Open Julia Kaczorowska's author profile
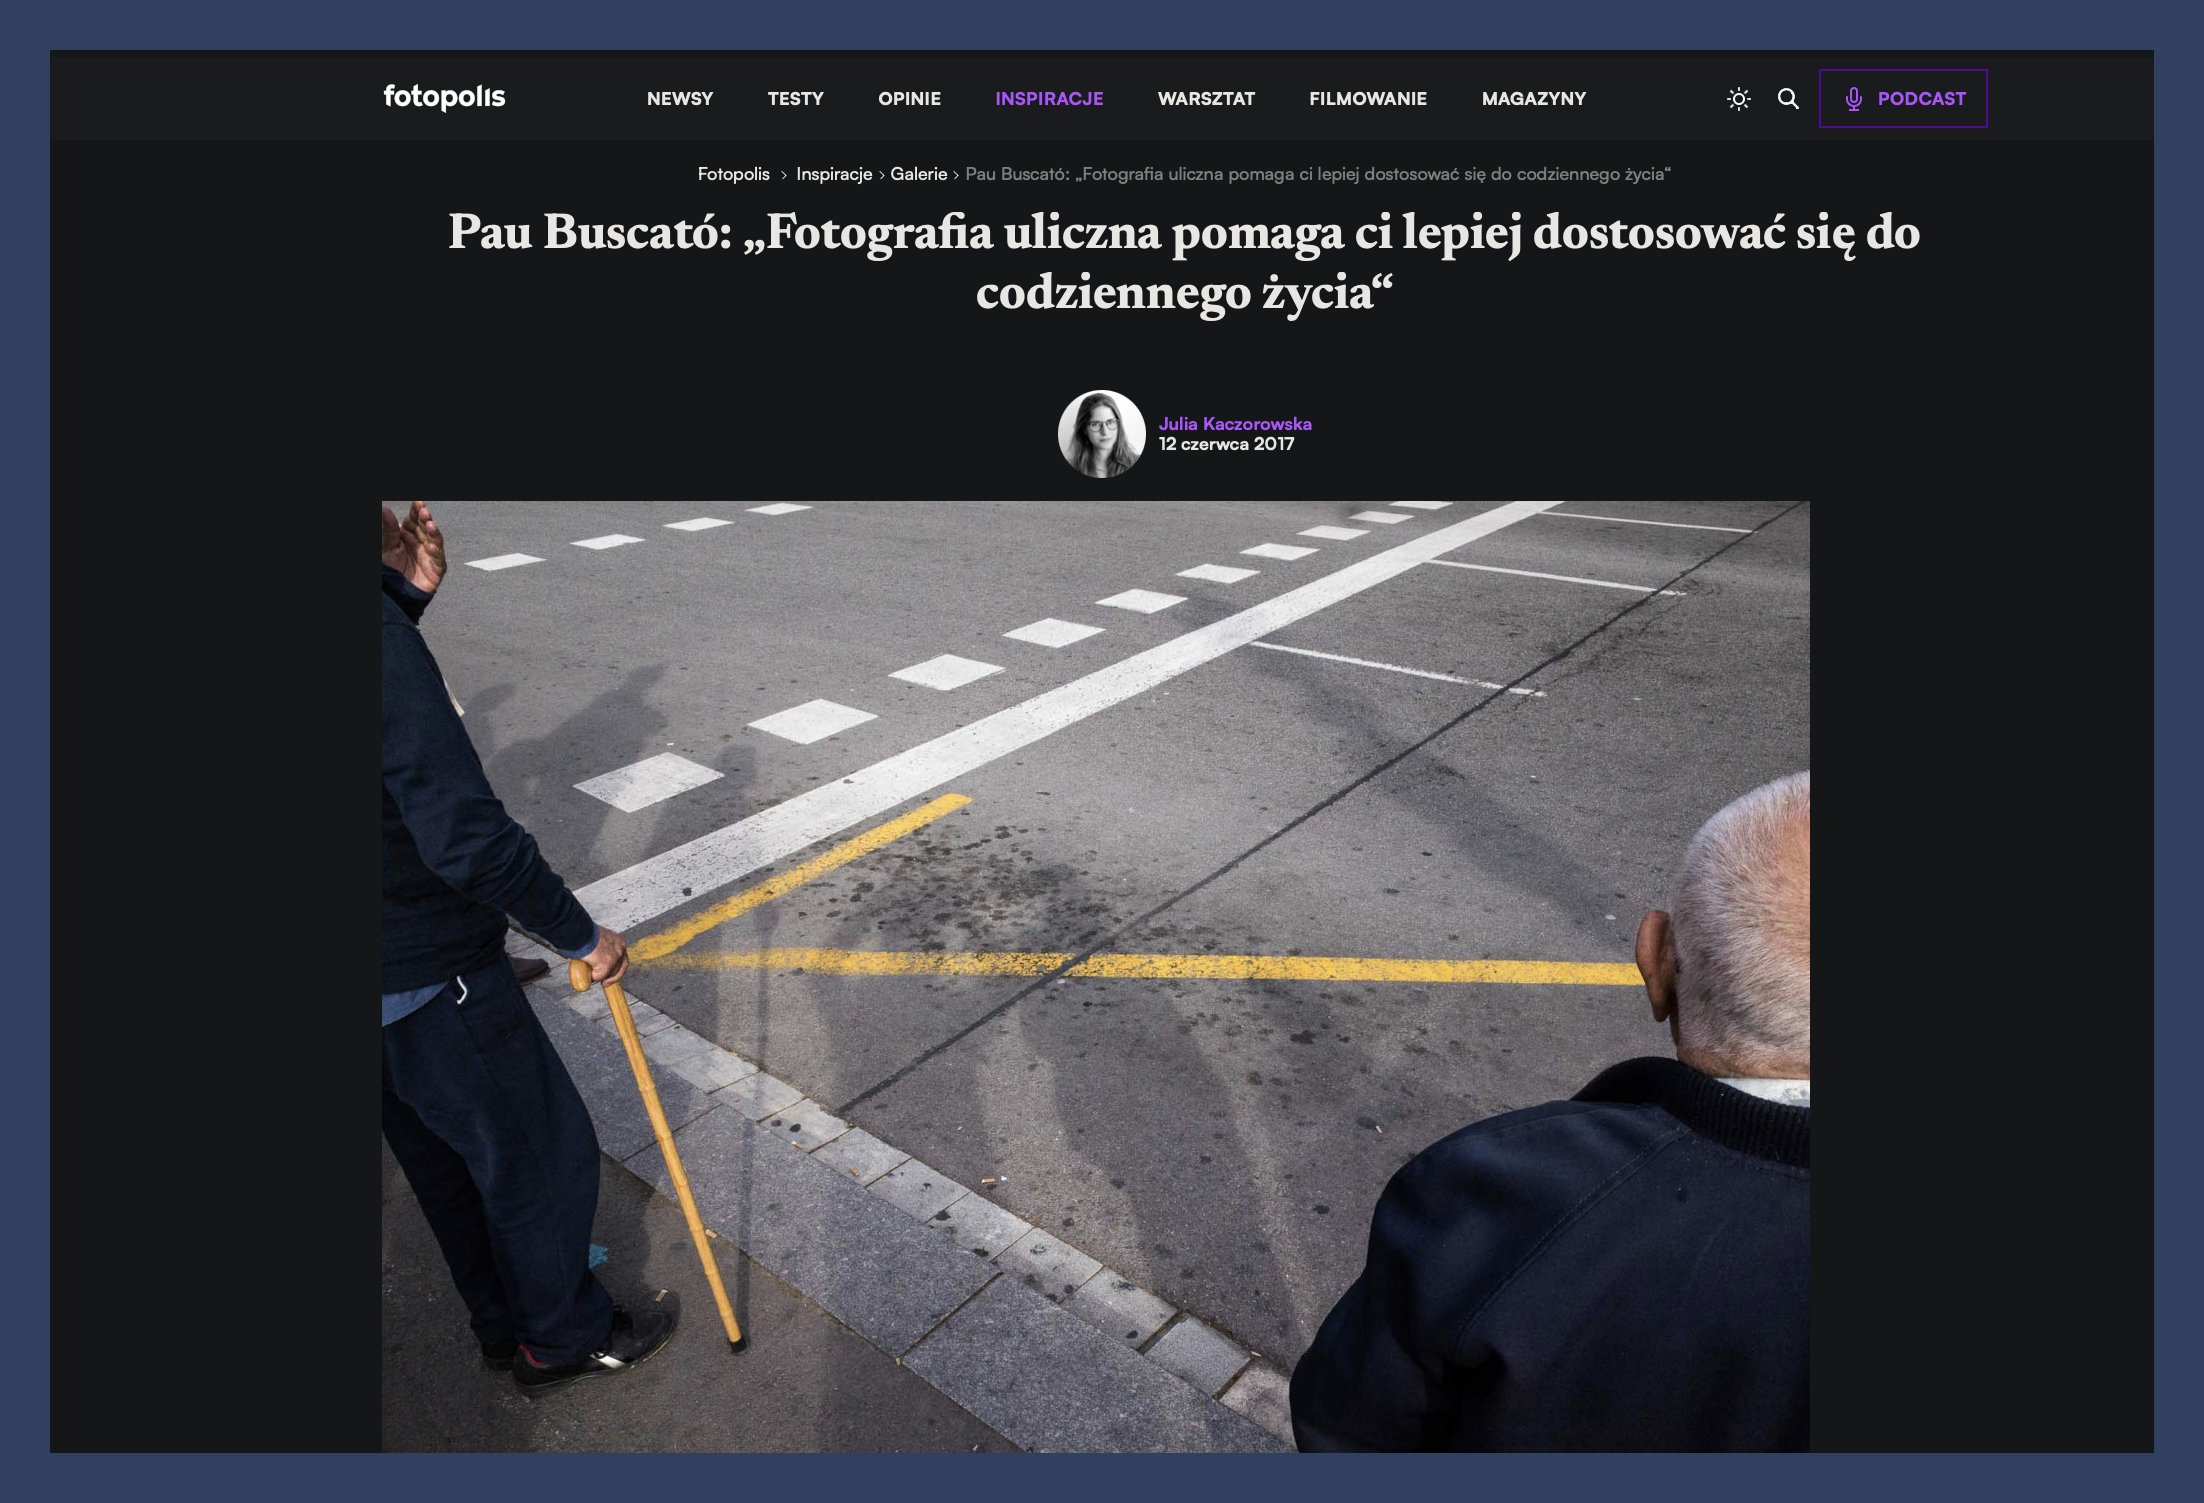The height and width of the screenshot is (1503, 2204). tap(1234, 423)
